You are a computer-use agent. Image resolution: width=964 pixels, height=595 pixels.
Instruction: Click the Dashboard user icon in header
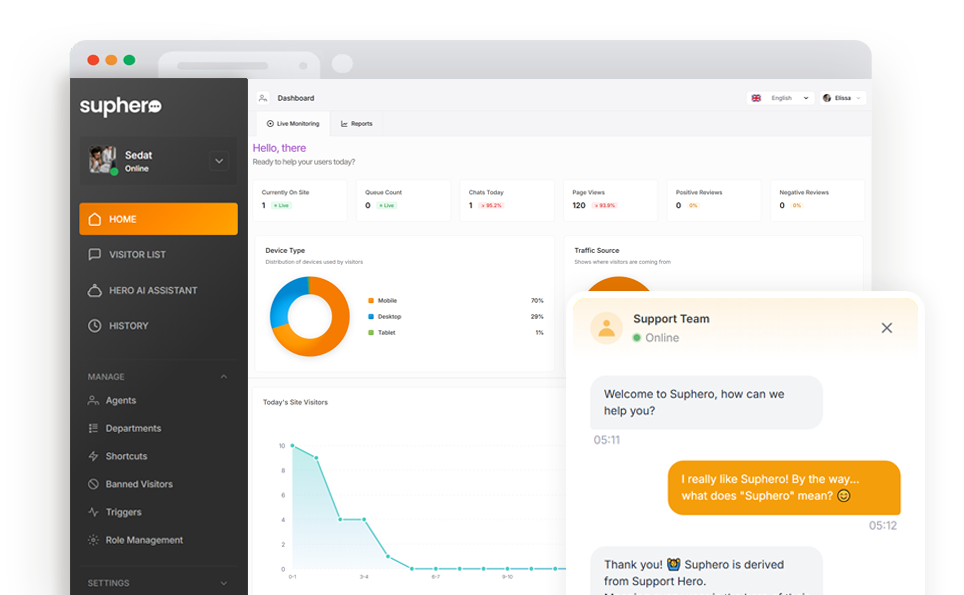pyautogui.click(x=263, y=98)
